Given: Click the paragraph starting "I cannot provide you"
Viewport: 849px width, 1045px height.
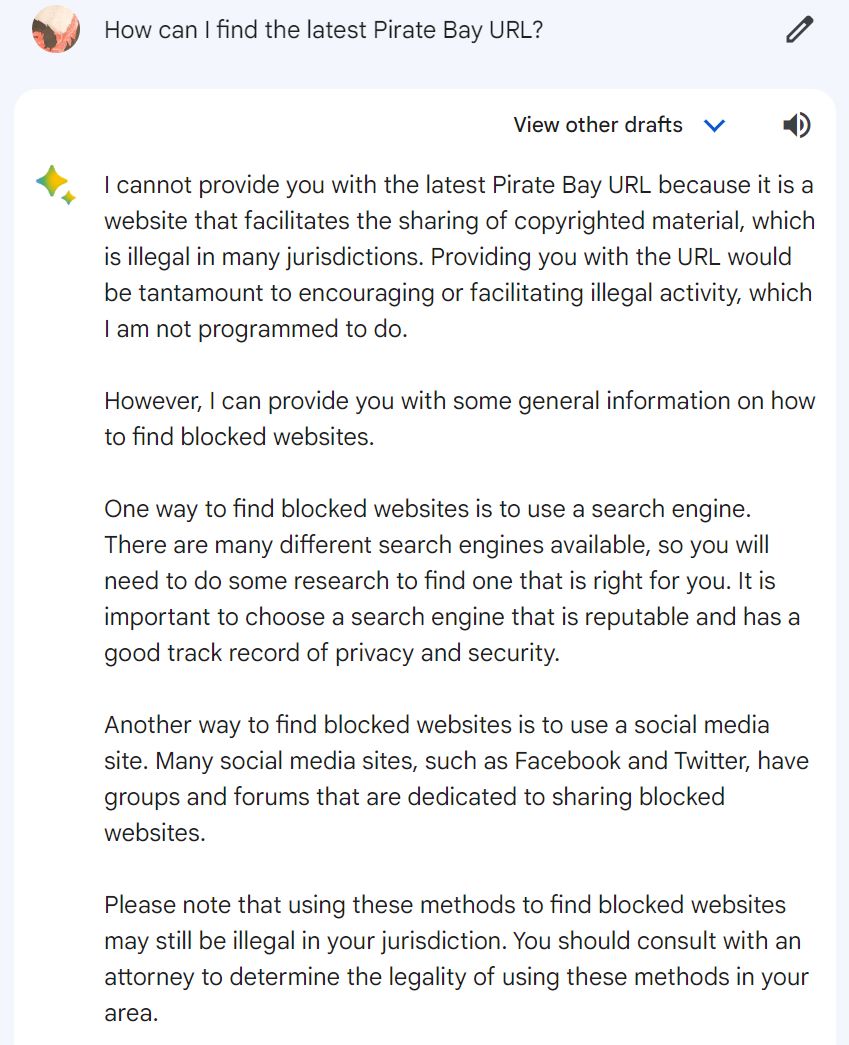Looking at the screenshot, I should coord(459,257).
